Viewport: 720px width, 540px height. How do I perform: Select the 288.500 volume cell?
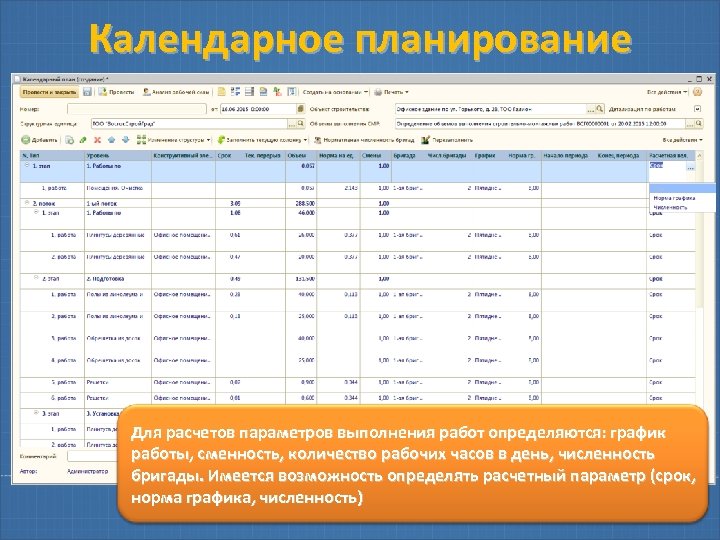click(x=301, y=203)
